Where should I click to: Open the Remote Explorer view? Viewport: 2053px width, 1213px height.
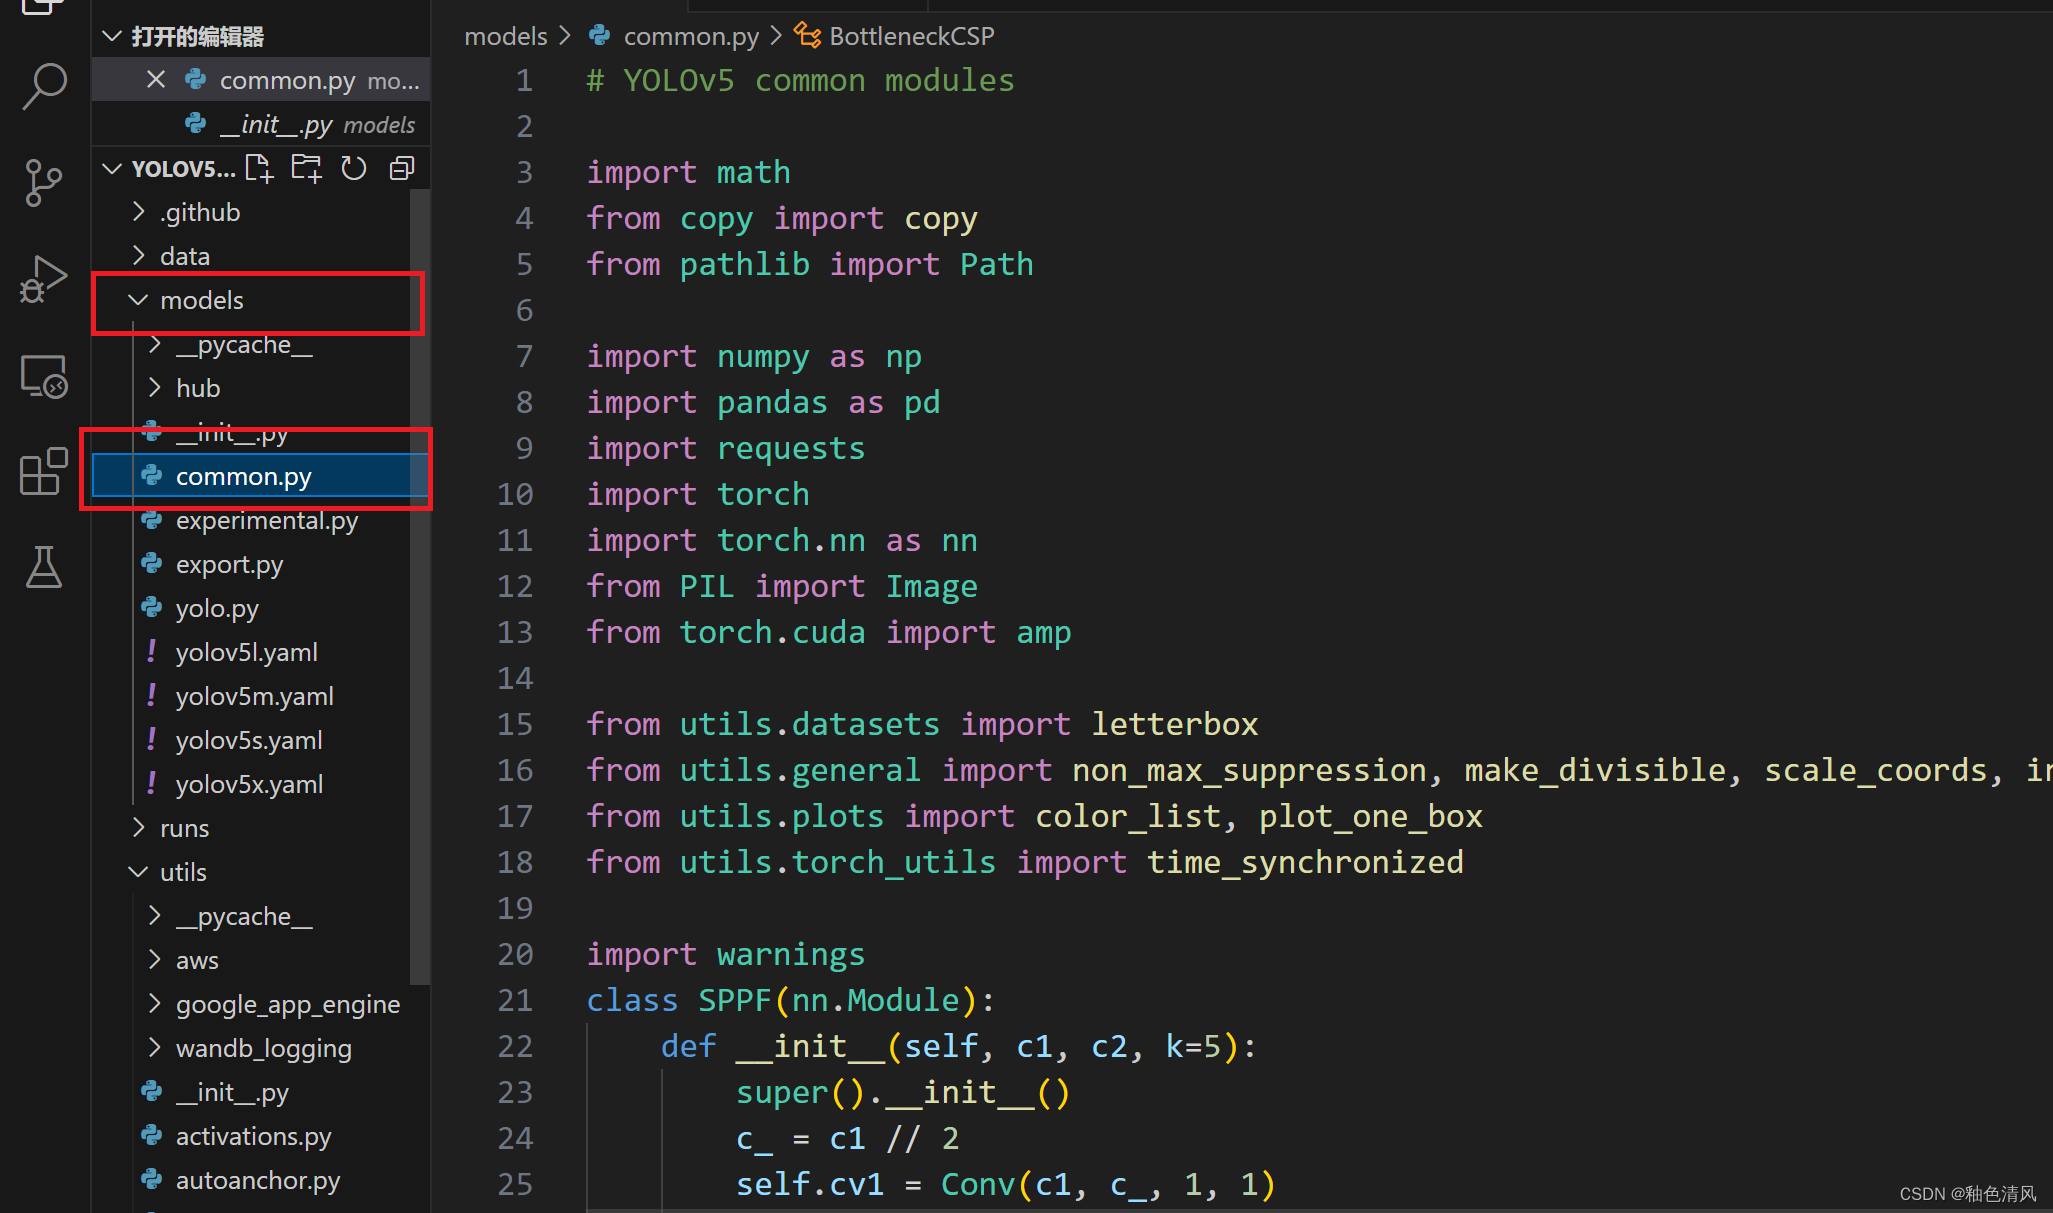click(44, 377)
